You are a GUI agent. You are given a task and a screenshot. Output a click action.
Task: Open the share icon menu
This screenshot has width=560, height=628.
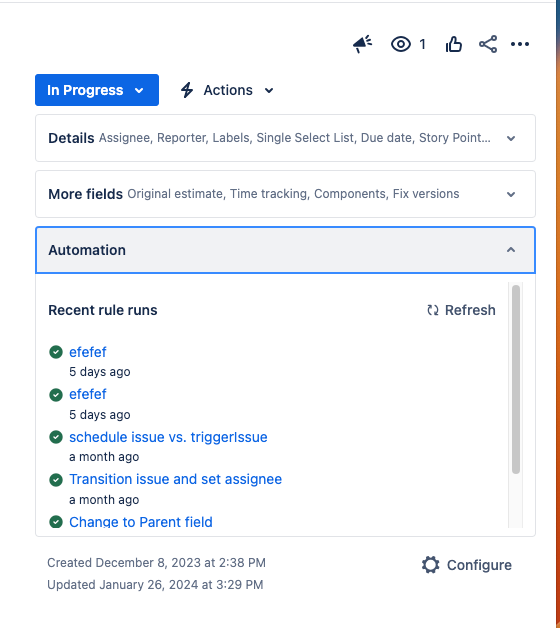pos(488,44)
